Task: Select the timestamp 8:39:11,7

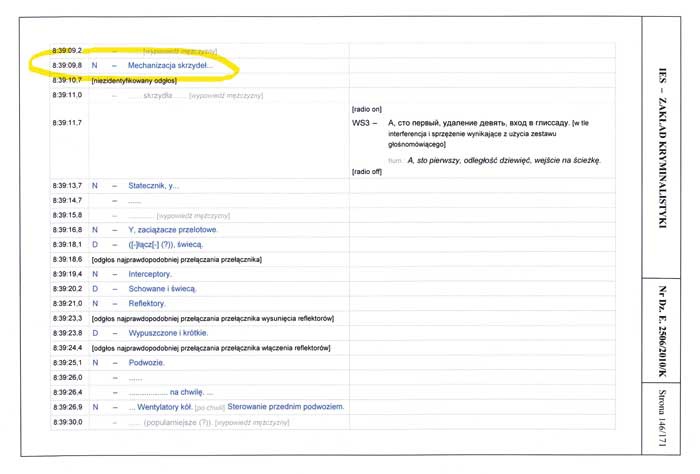Action: click(x=67, y=122)
